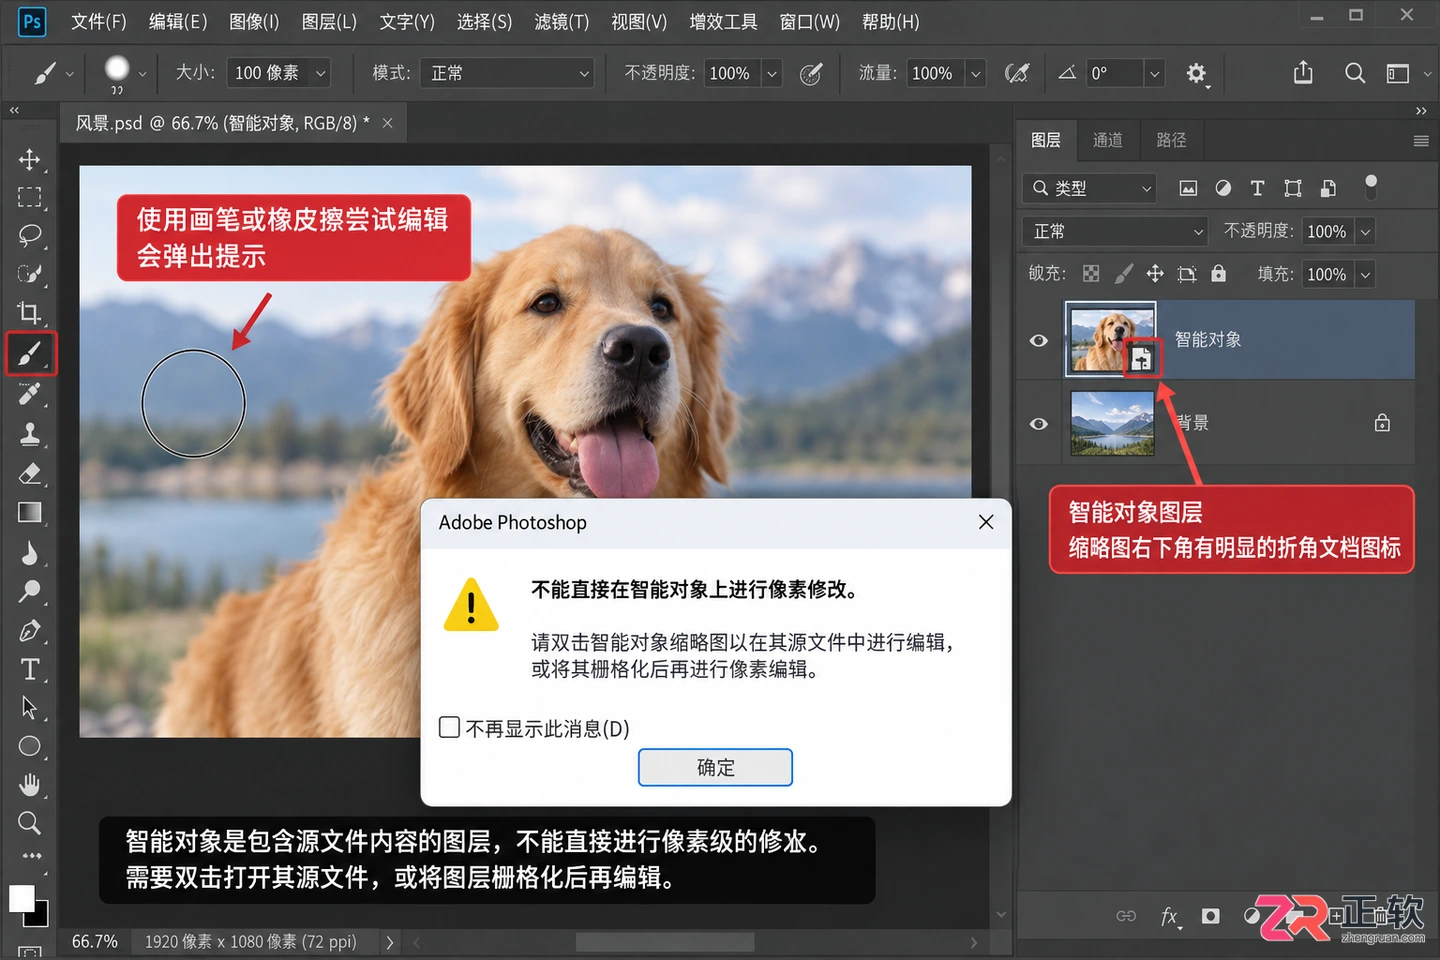Screen dimensions: 1440x960
Task: Open Search with the magnifier icon
Action: 1355,73
